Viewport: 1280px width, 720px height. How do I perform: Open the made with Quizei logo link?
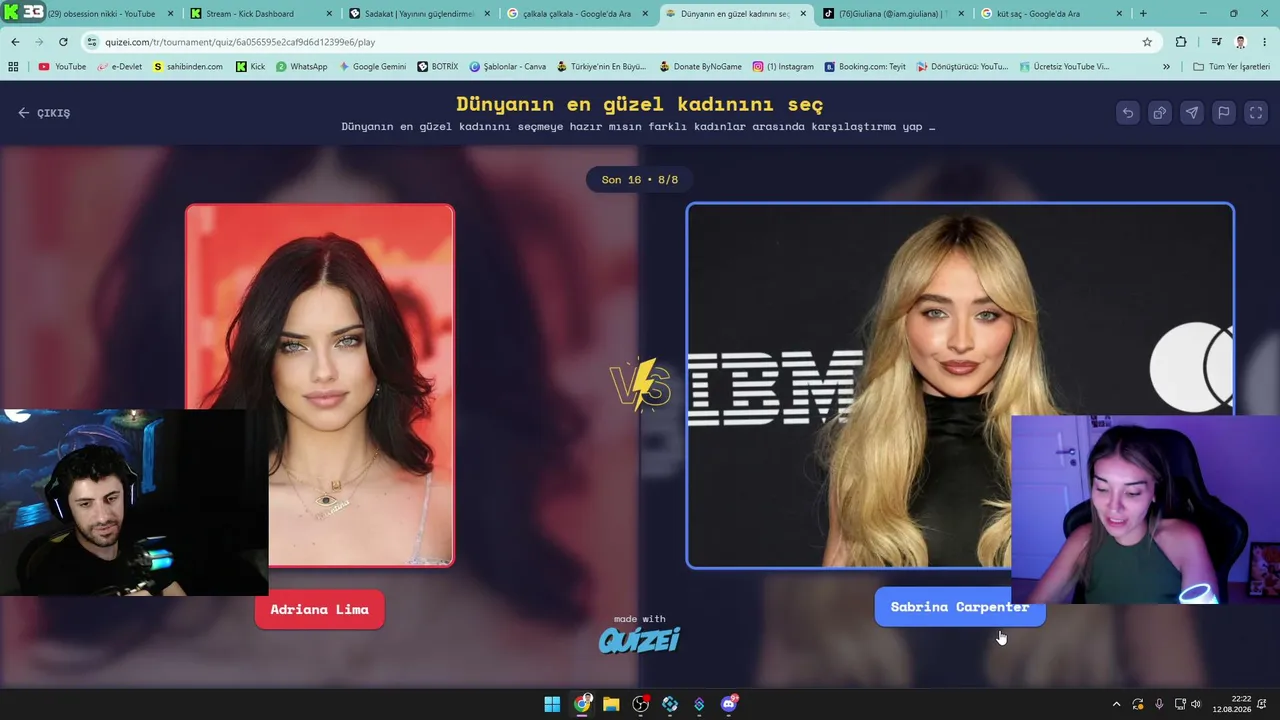(x=640, y=634)
